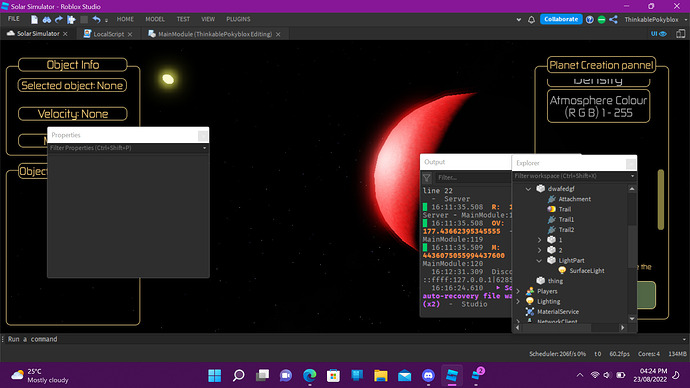Open the notifications bell
690x388 pixels.
point(531,19)
